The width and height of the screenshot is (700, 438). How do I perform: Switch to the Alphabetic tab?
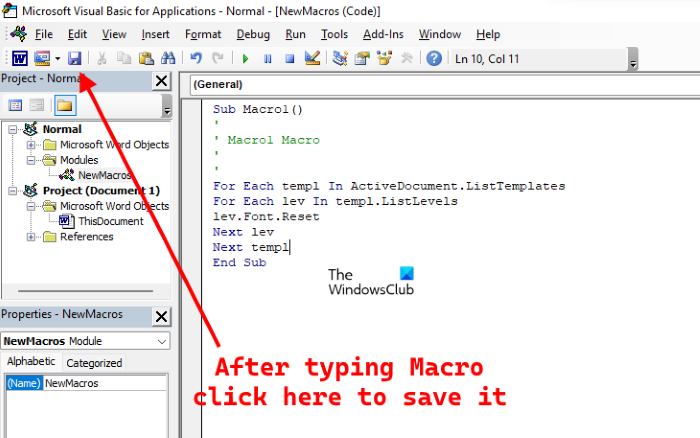tap(31, 361)
